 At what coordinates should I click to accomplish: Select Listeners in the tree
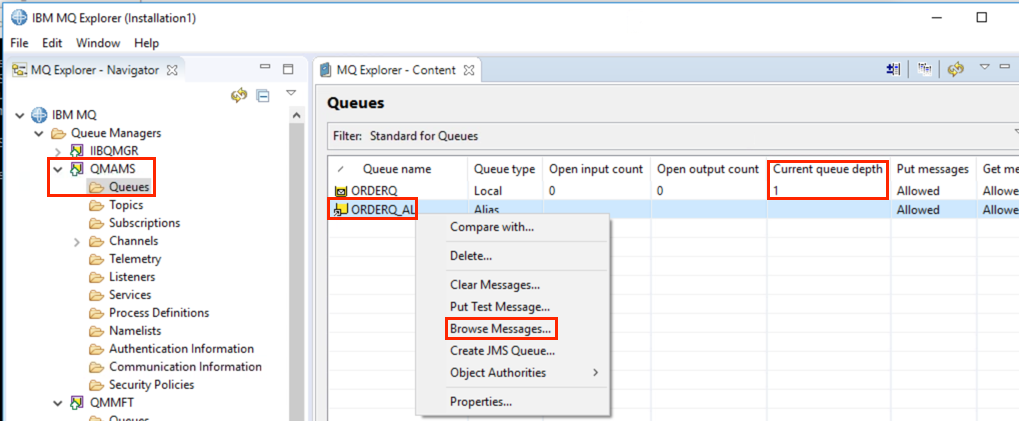(x=132, y=277)
